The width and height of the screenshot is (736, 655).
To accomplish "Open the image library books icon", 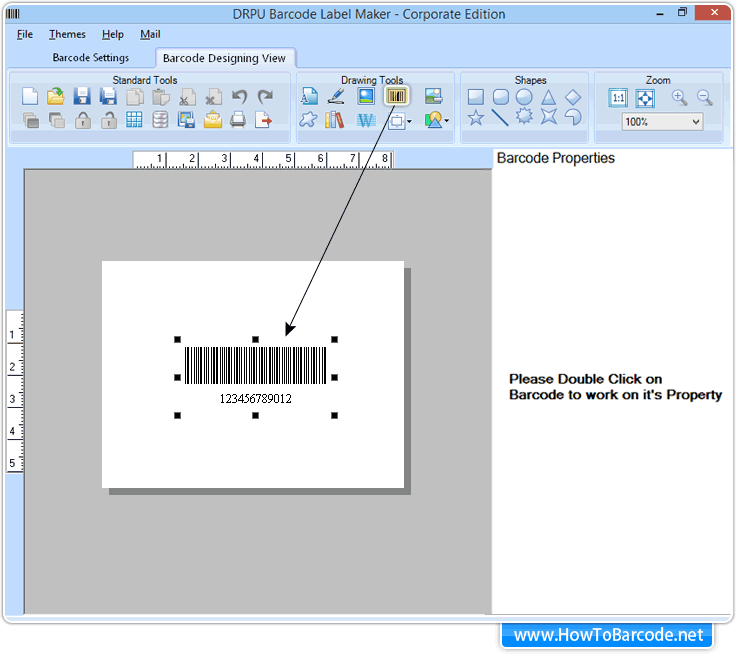I will [335, 120].
